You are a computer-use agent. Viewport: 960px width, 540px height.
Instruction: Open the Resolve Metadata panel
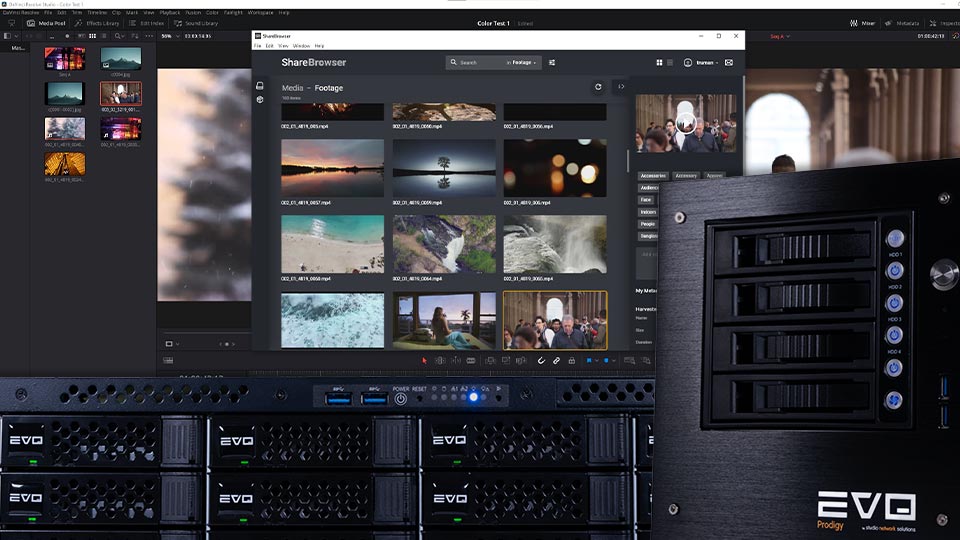click(x=902, y=23)
